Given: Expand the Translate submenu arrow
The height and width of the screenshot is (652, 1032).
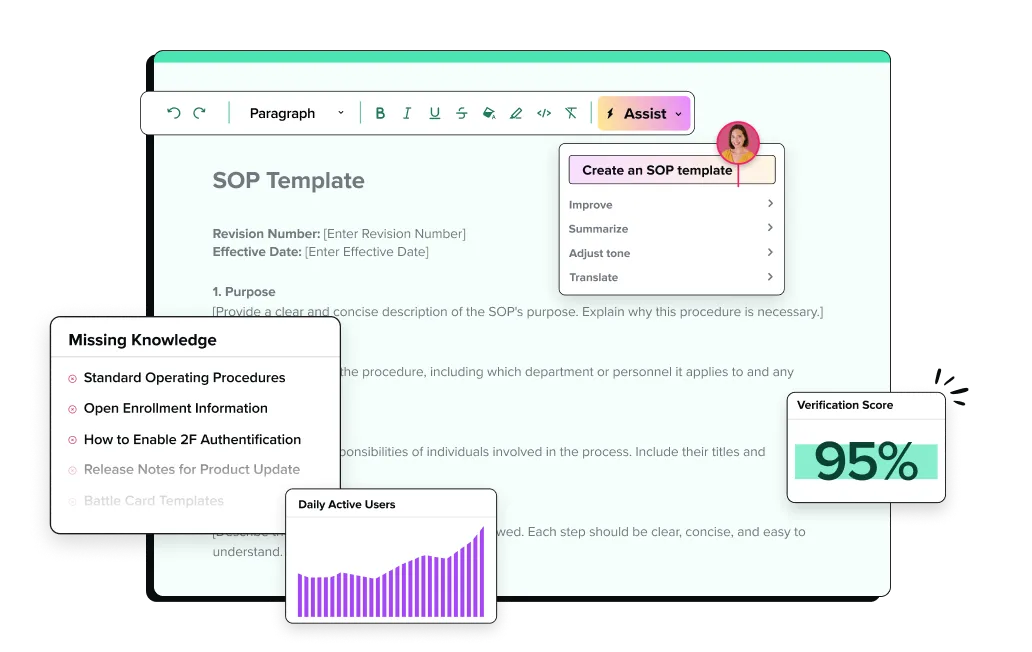Looking at the screenshot, I should coord(769,277).
